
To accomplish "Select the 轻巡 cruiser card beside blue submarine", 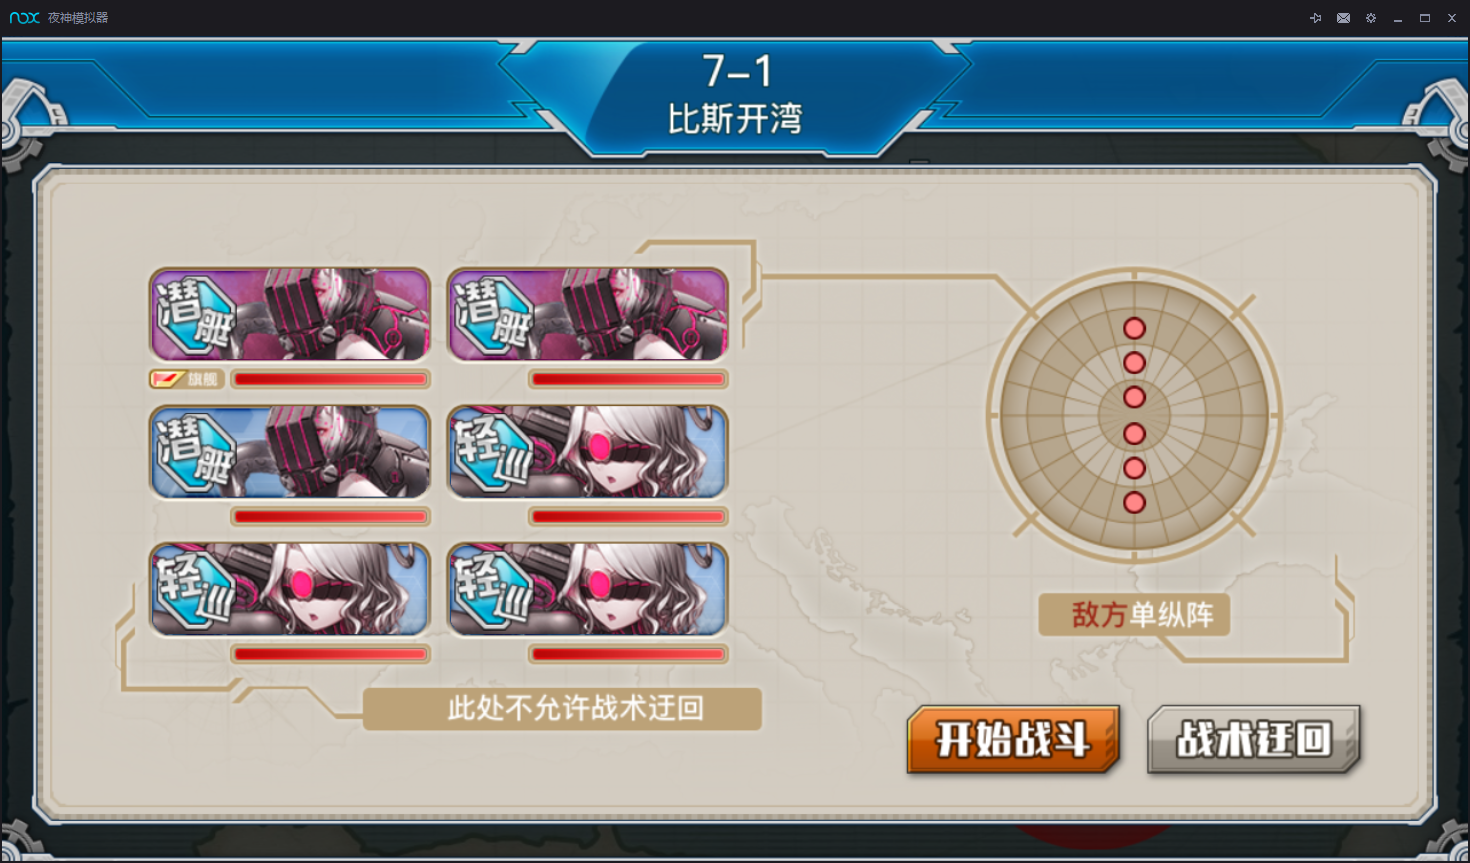I will pos(588,452).
